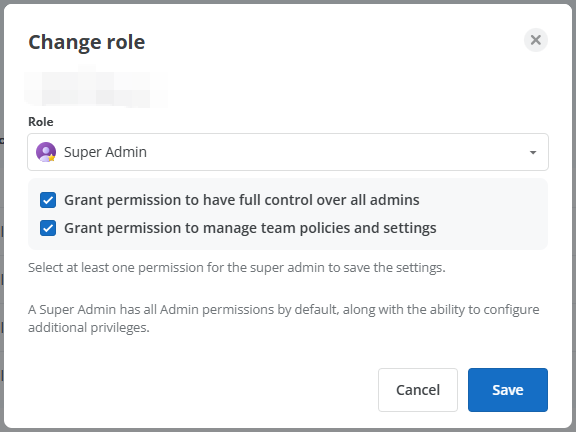576x432 pixels.
Task: Click the yellow star badge on role icon
Action: pos(52,158)
